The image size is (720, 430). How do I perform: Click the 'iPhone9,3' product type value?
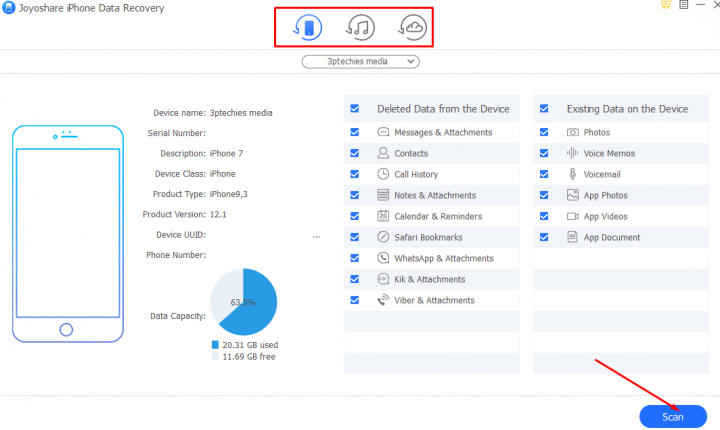point(228,194)
